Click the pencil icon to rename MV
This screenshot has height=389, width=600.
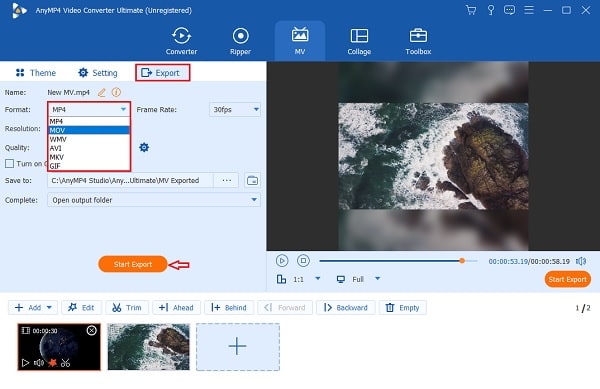click(x=101, y=93)
